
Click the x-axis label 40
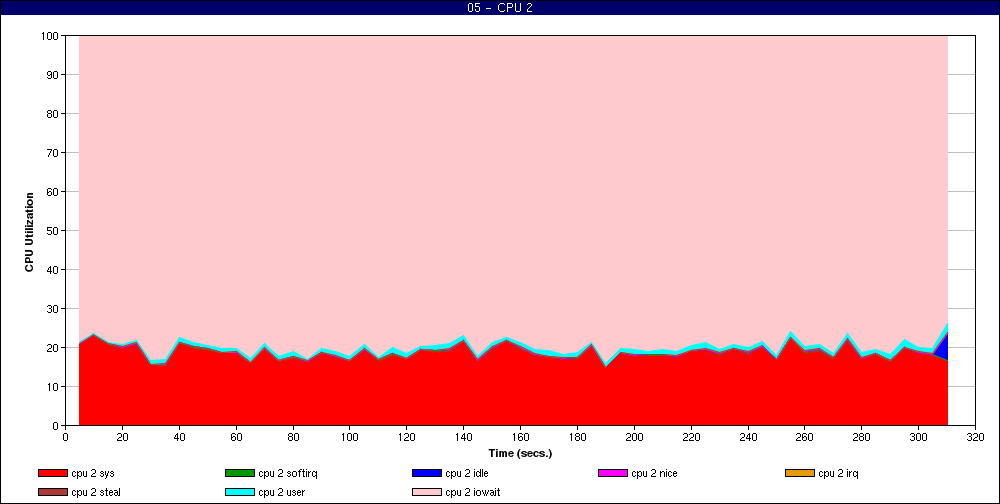coord(179,437)
